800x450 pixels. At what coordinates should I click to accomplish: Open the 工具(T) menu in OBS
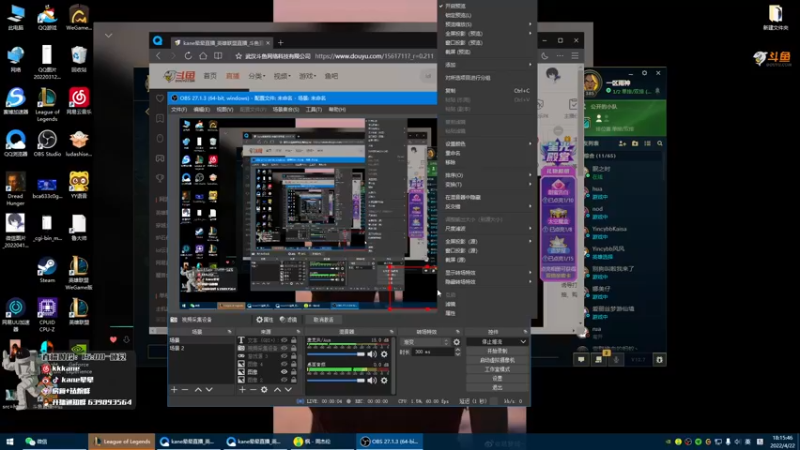tap(314, 110)
